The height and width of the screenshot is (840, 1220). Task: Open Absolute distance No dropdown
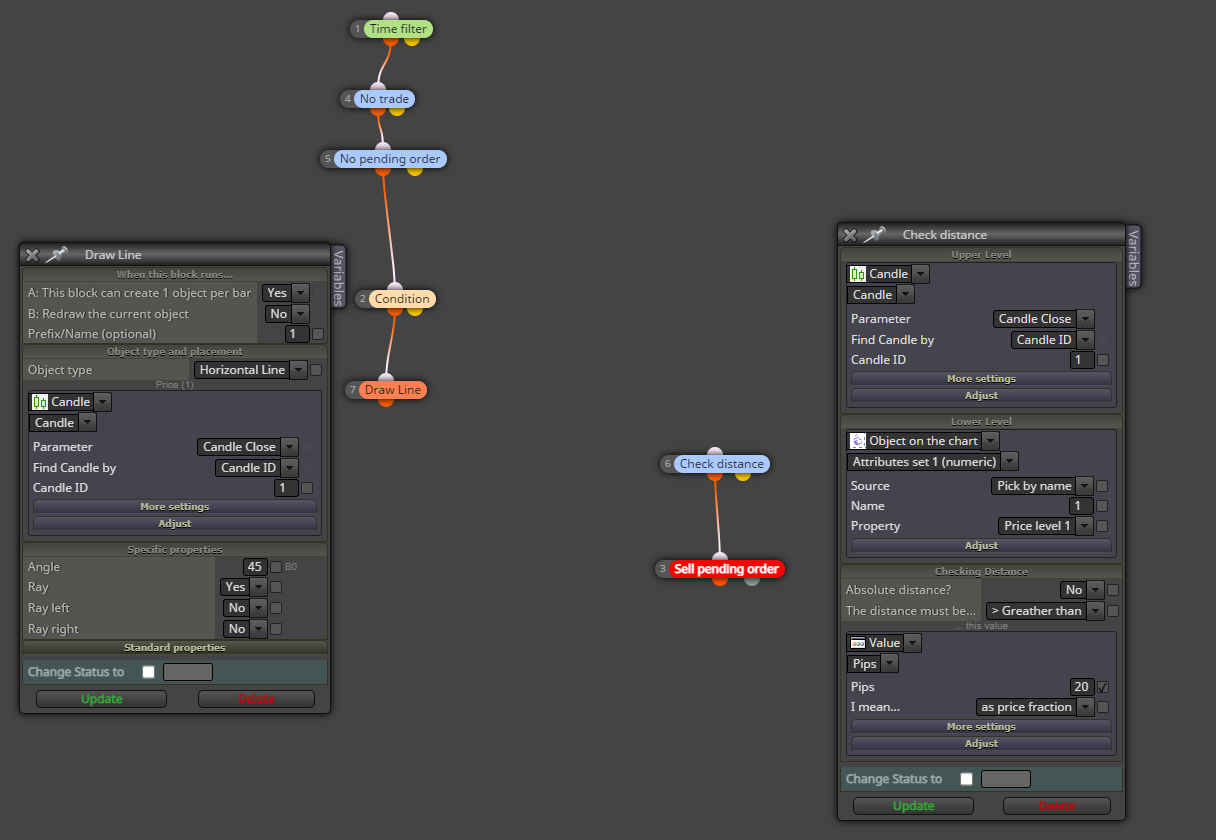1082,590
